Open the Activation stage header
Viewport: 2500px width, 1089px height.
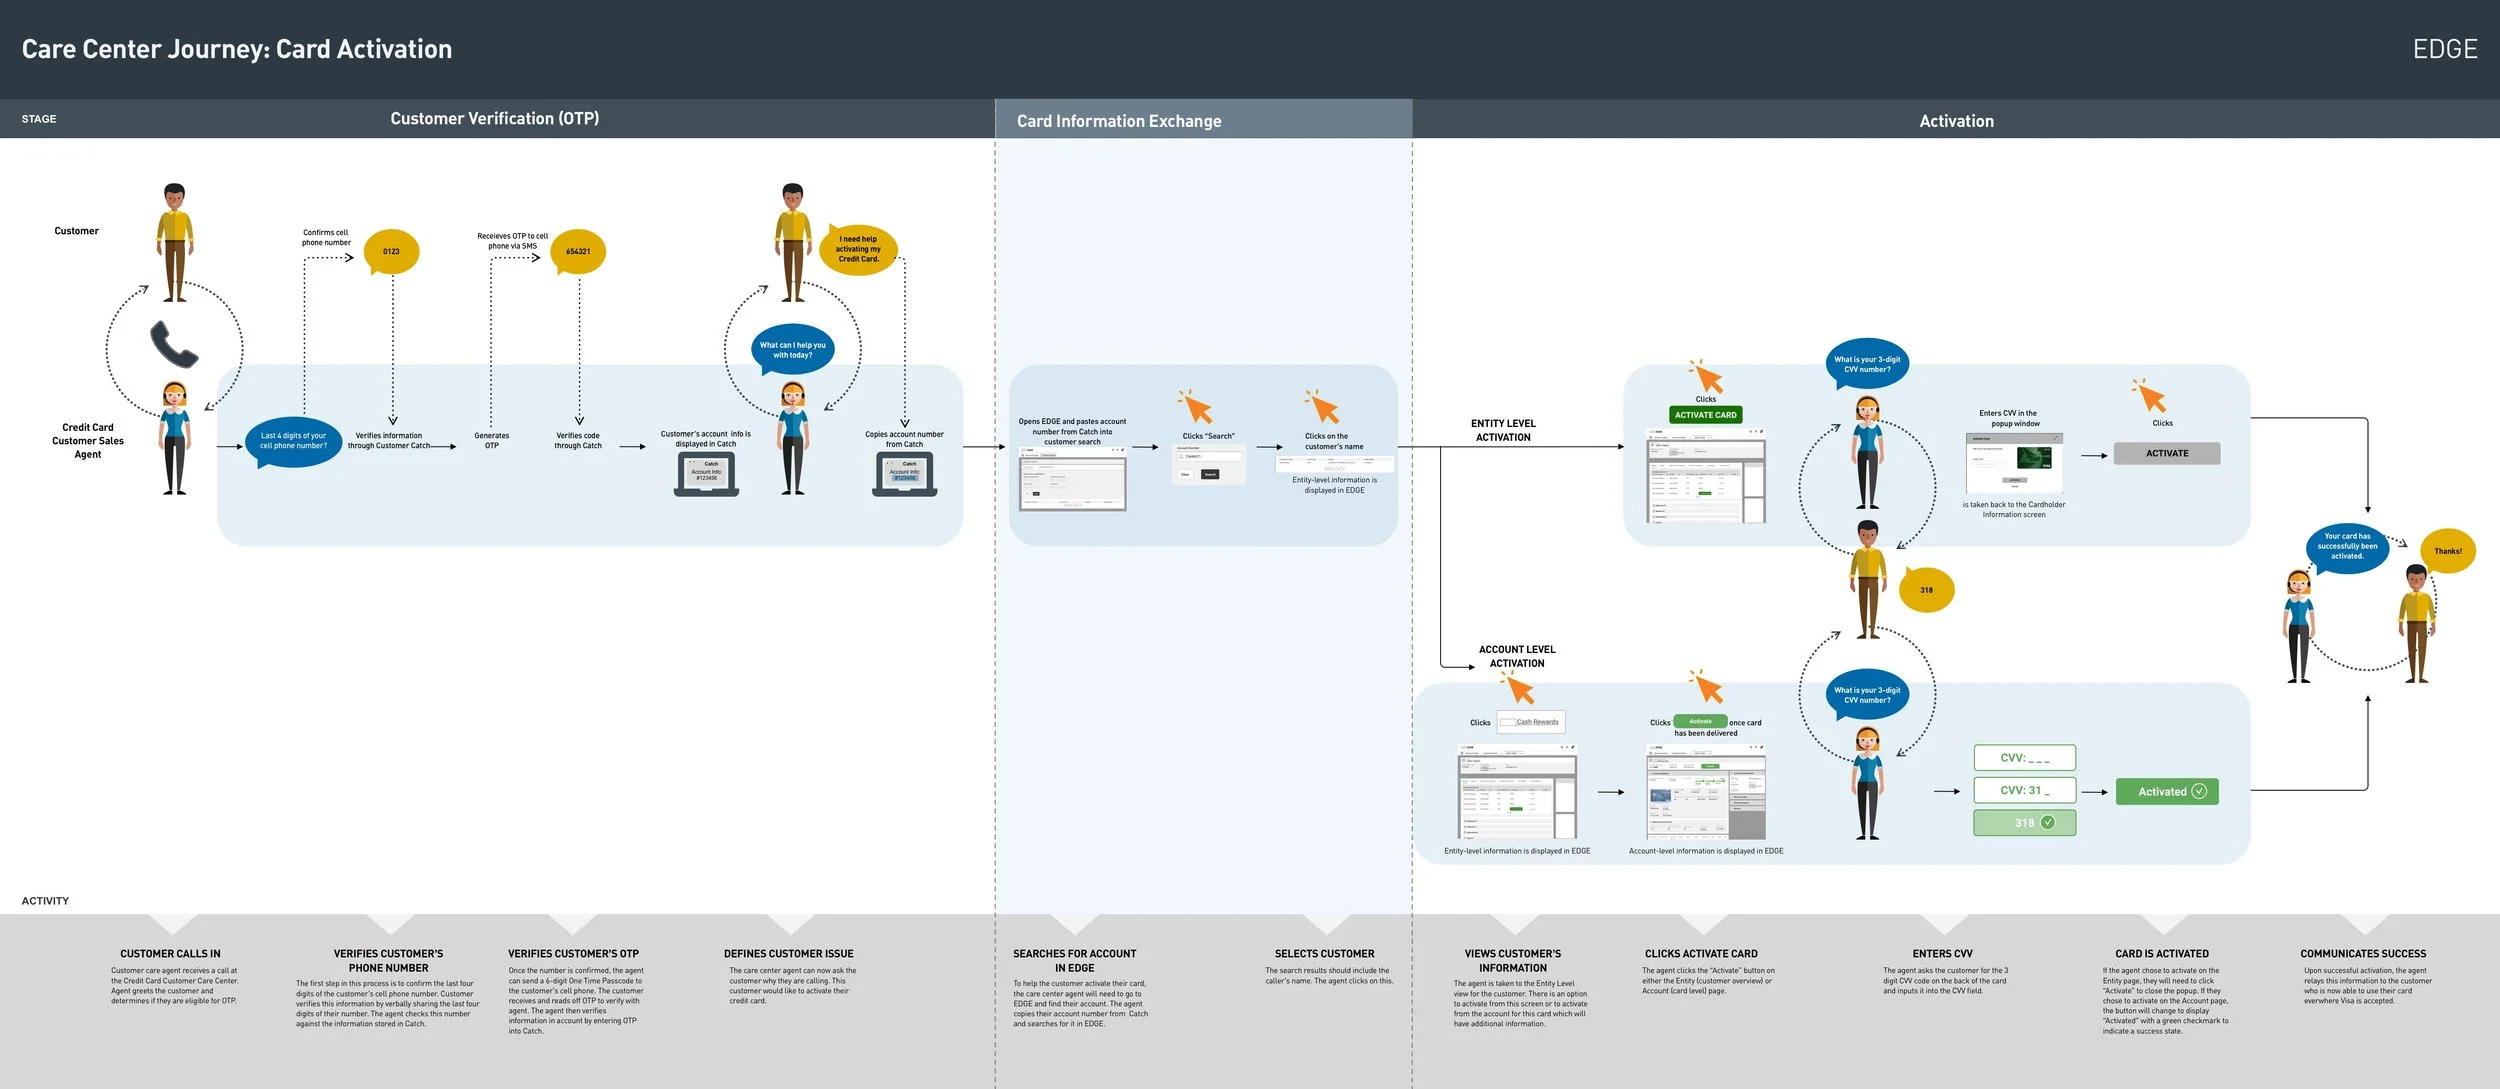click(x=1956, y=121)
